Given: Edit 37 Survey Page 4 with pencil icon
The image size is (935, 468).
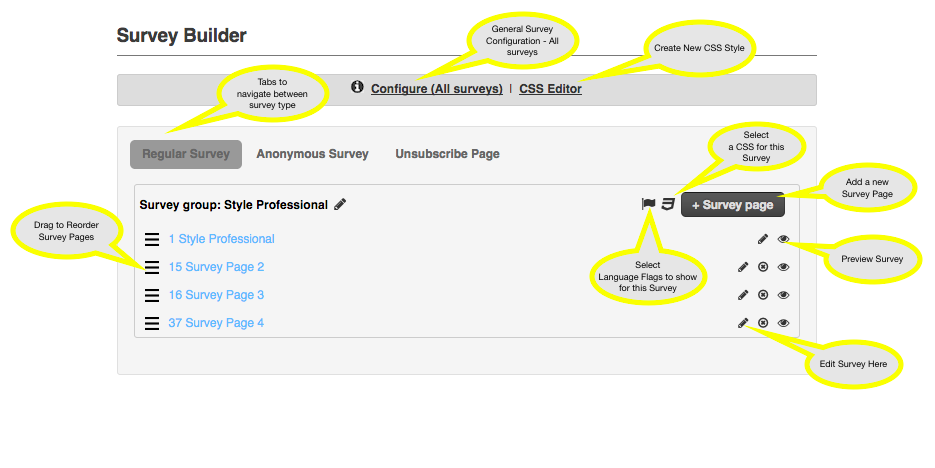Looking at the screenshot, I should [x=743, y=323].
